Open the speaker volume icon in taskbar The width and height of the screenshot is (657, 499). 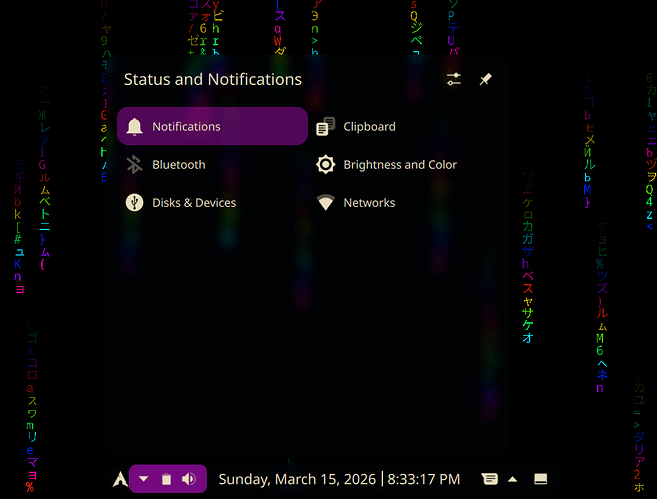click(189, 479)
